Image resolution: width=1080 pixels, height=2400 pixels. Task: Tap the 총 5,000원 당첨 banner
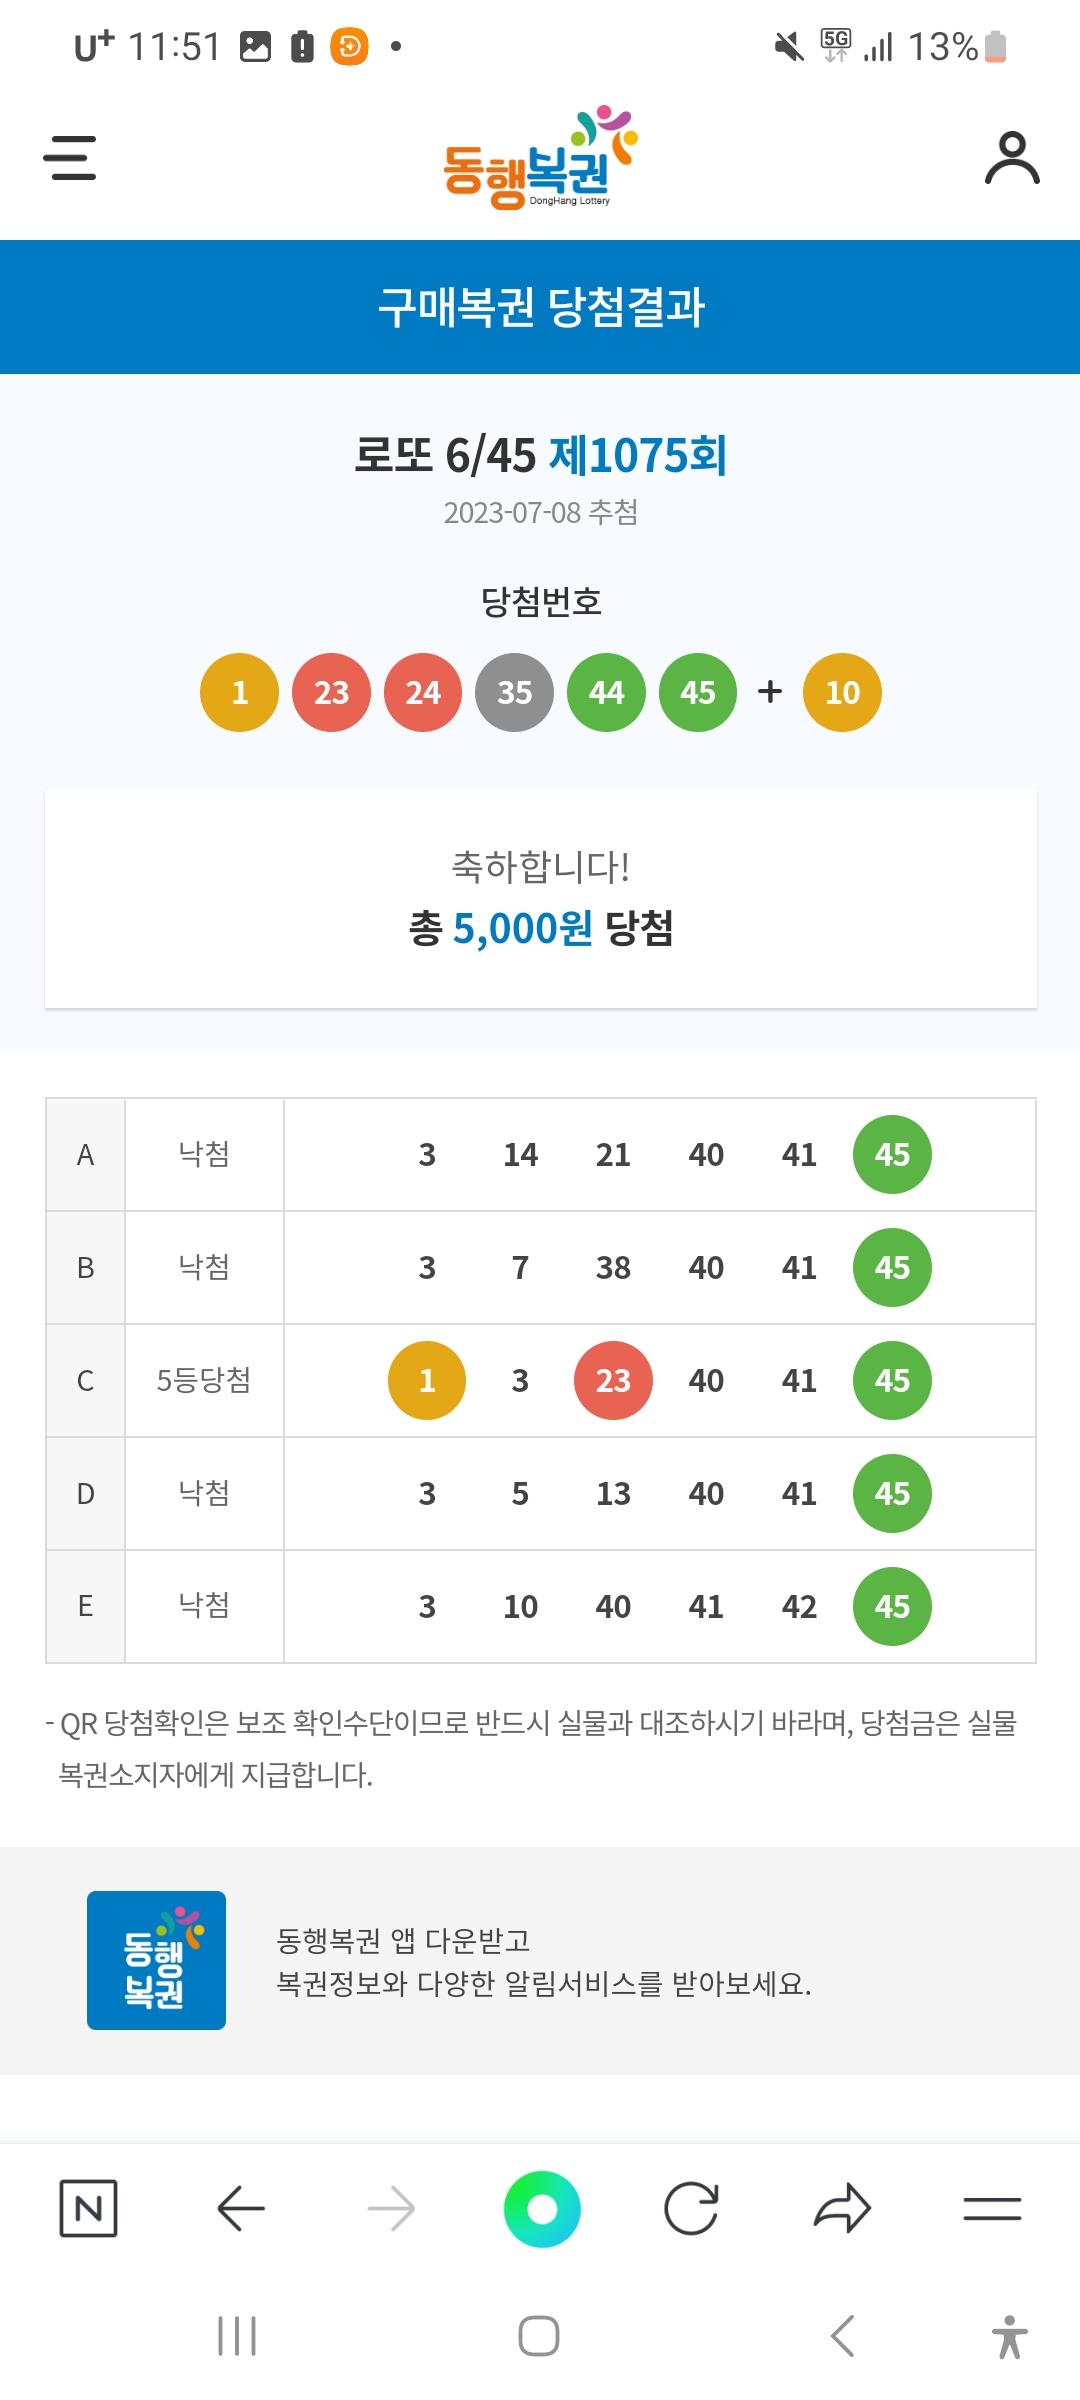coord(540,928)
